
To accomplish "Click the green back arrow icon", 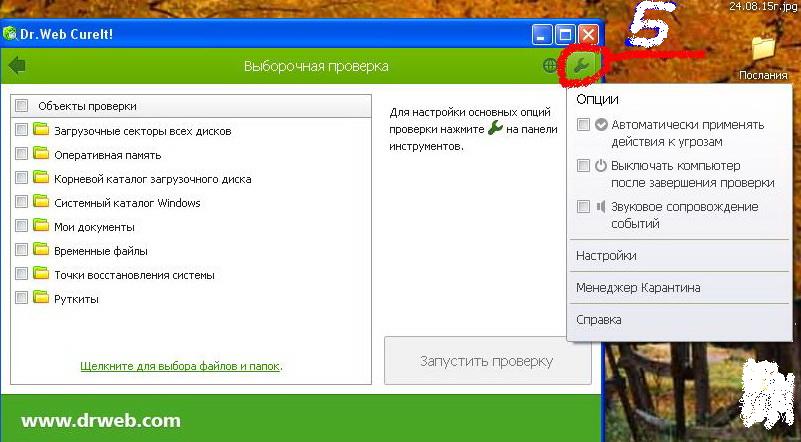I will pos(17,65).
